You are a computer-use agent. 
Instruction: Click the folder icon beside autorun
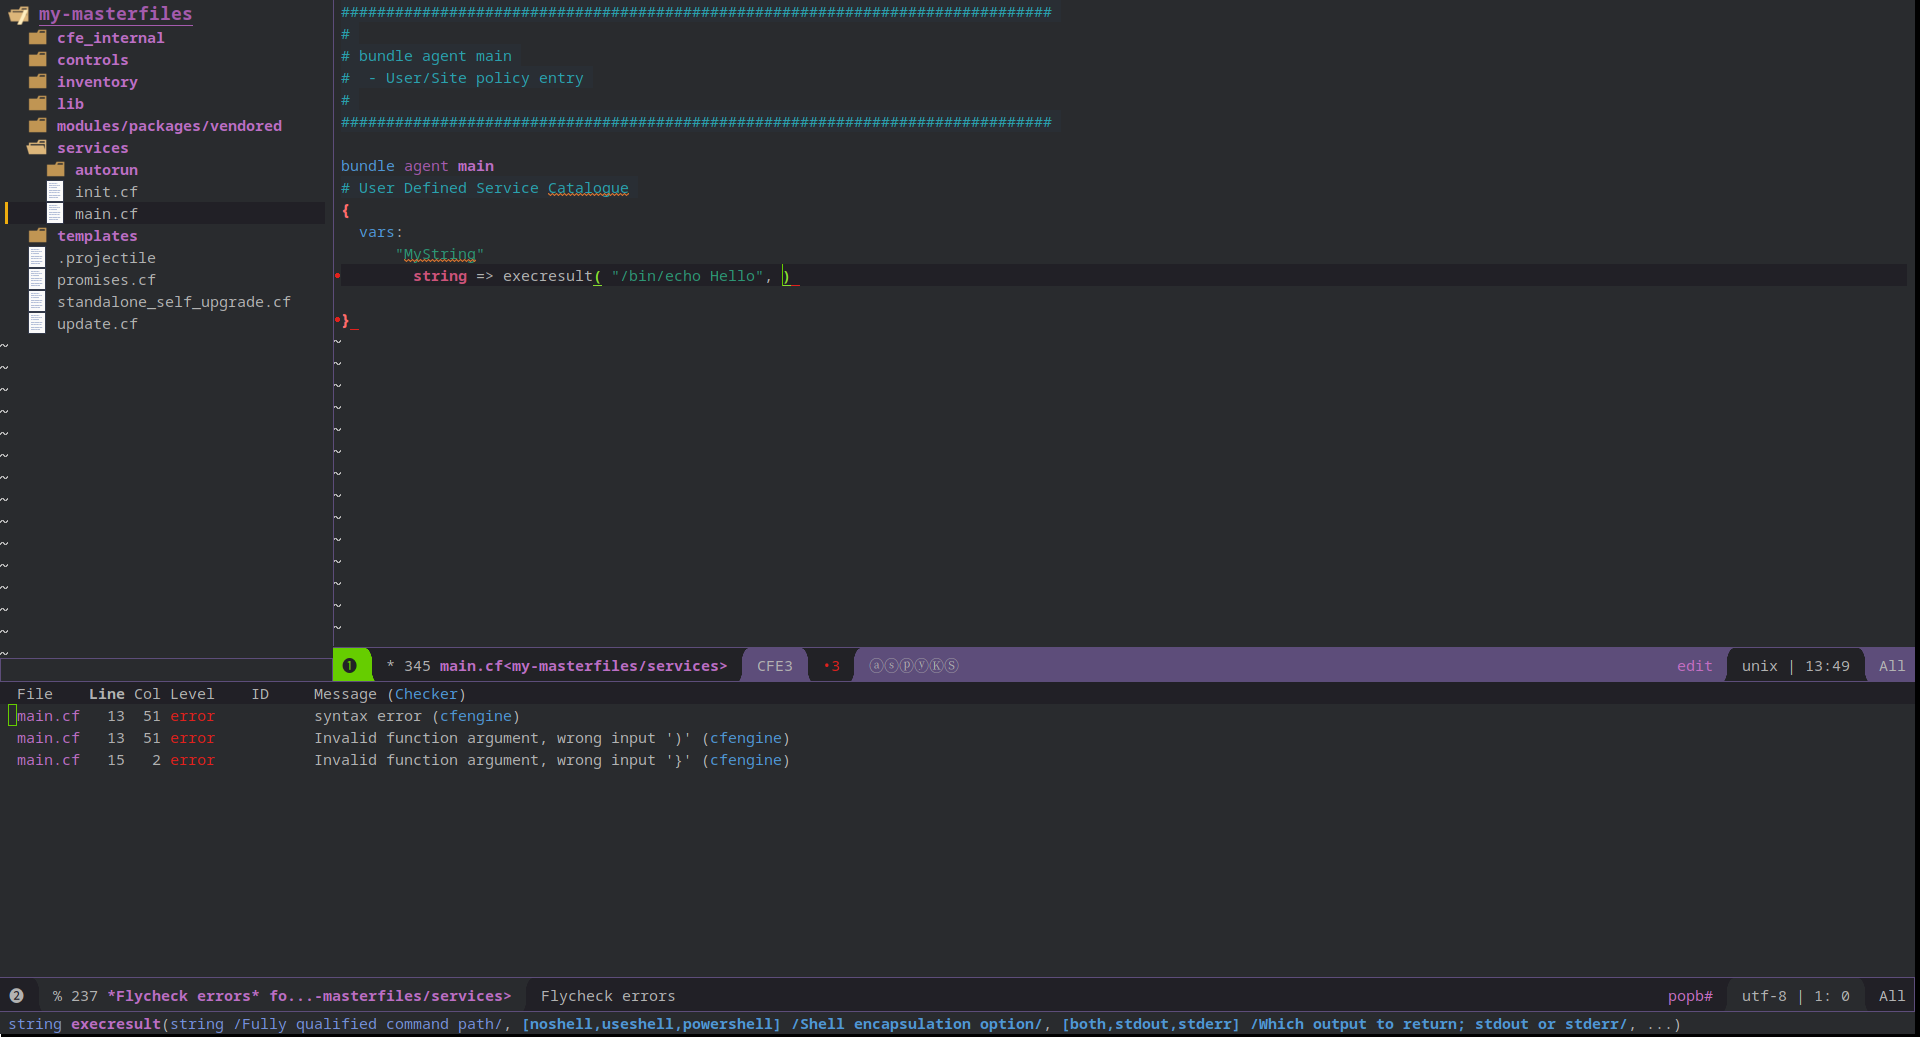[x=56, y=169]
